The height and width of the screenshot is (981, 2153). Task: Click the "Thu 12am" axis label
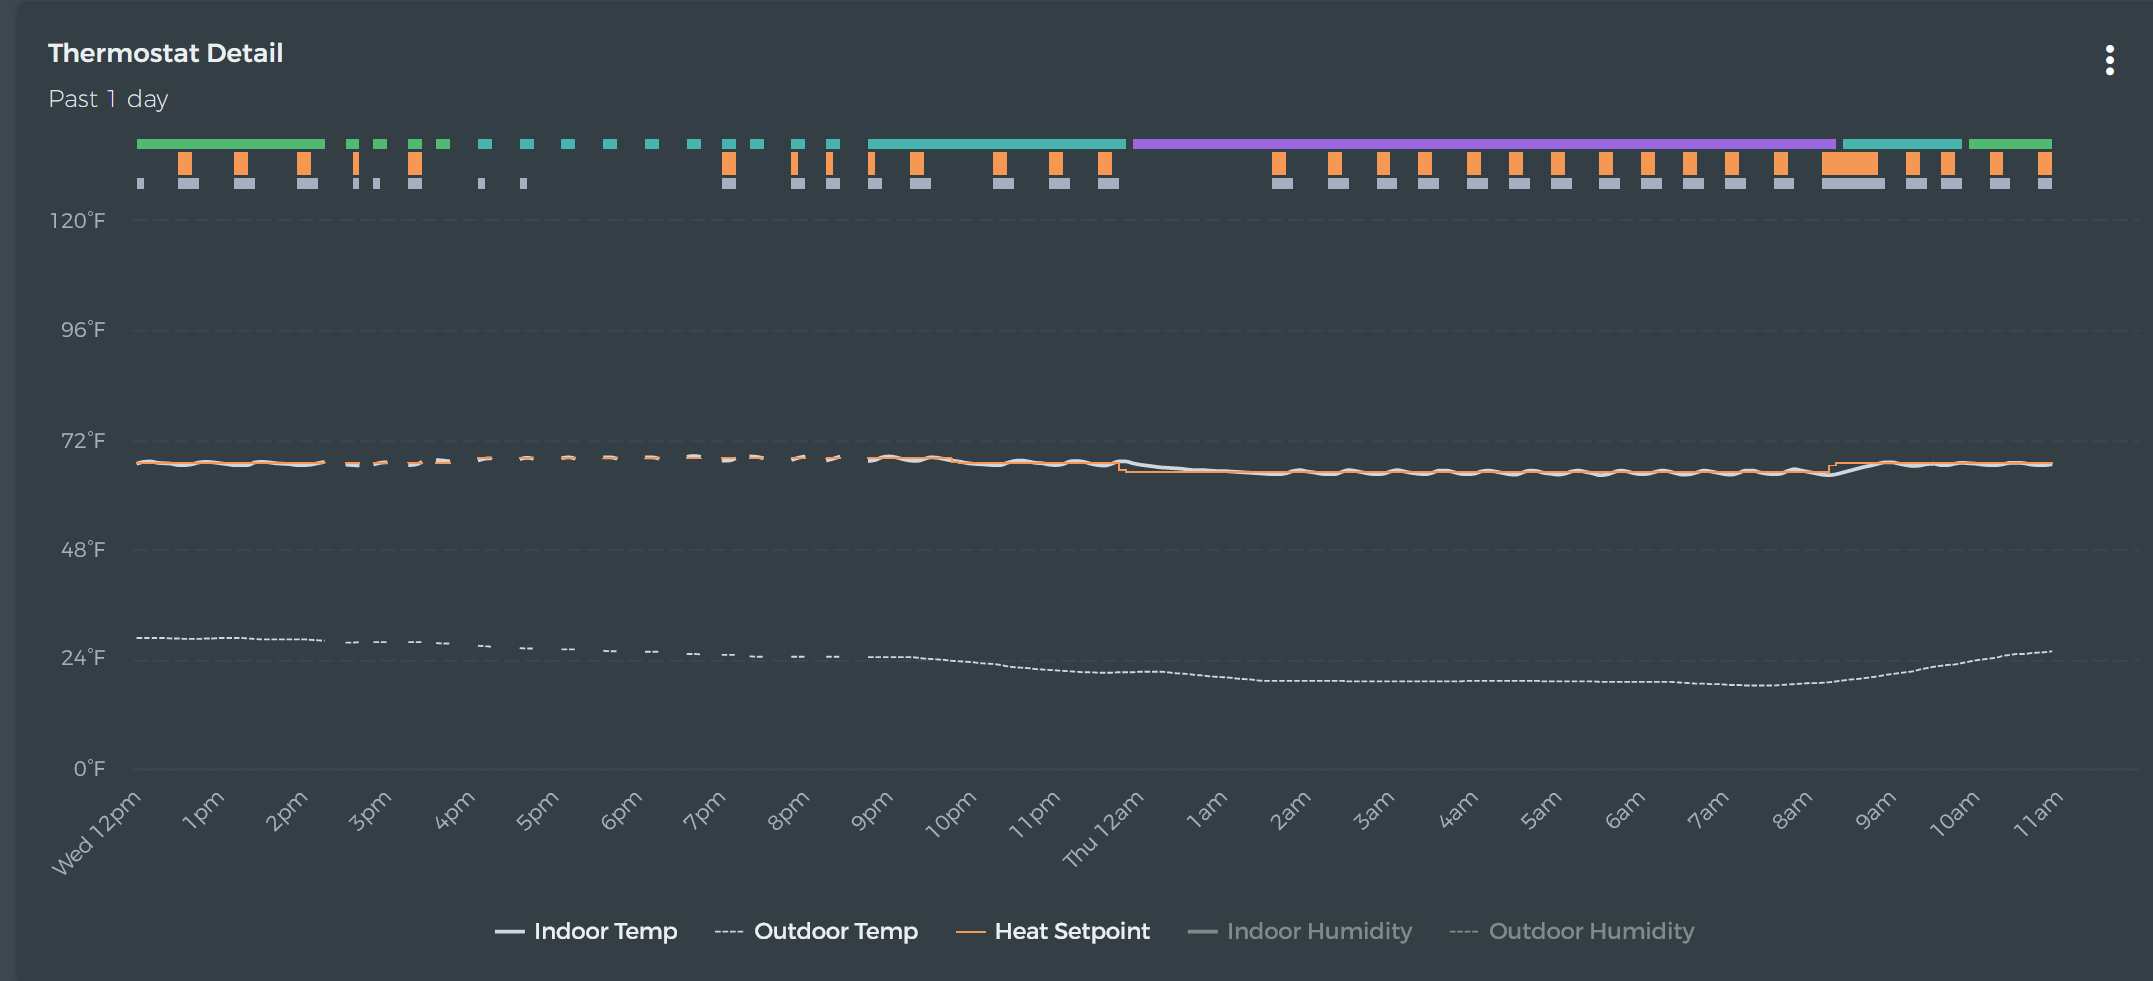(1103, 829)
